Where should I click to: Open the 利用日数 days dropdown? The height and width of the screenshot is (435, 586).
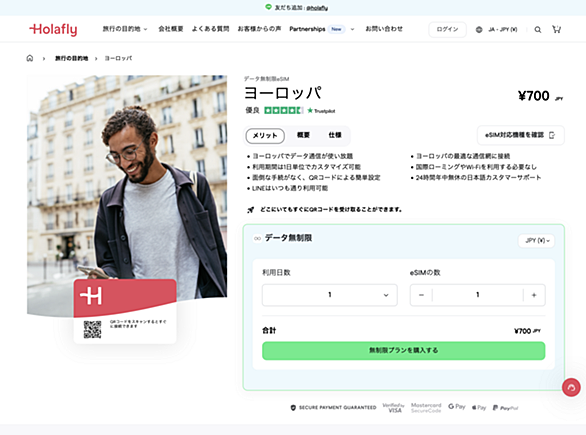pyautogui.click(x=330, y=295)
